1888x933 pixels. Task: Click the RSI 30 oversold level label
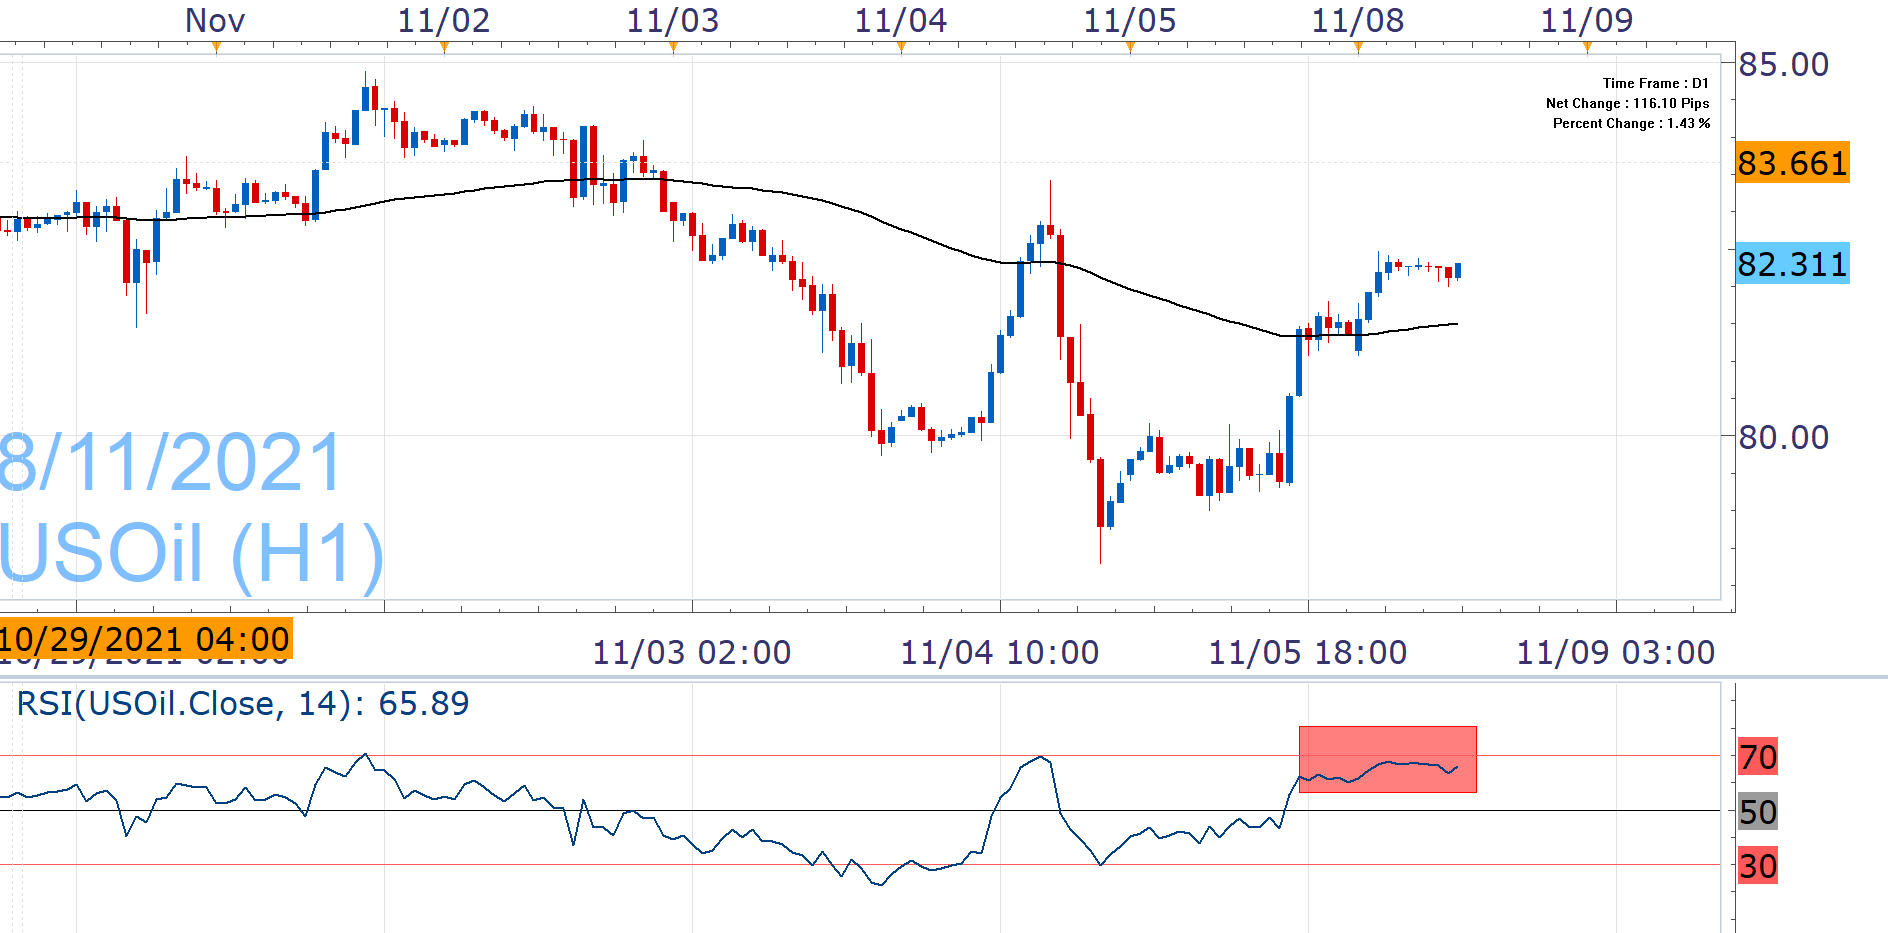(x=1757, y=866)
